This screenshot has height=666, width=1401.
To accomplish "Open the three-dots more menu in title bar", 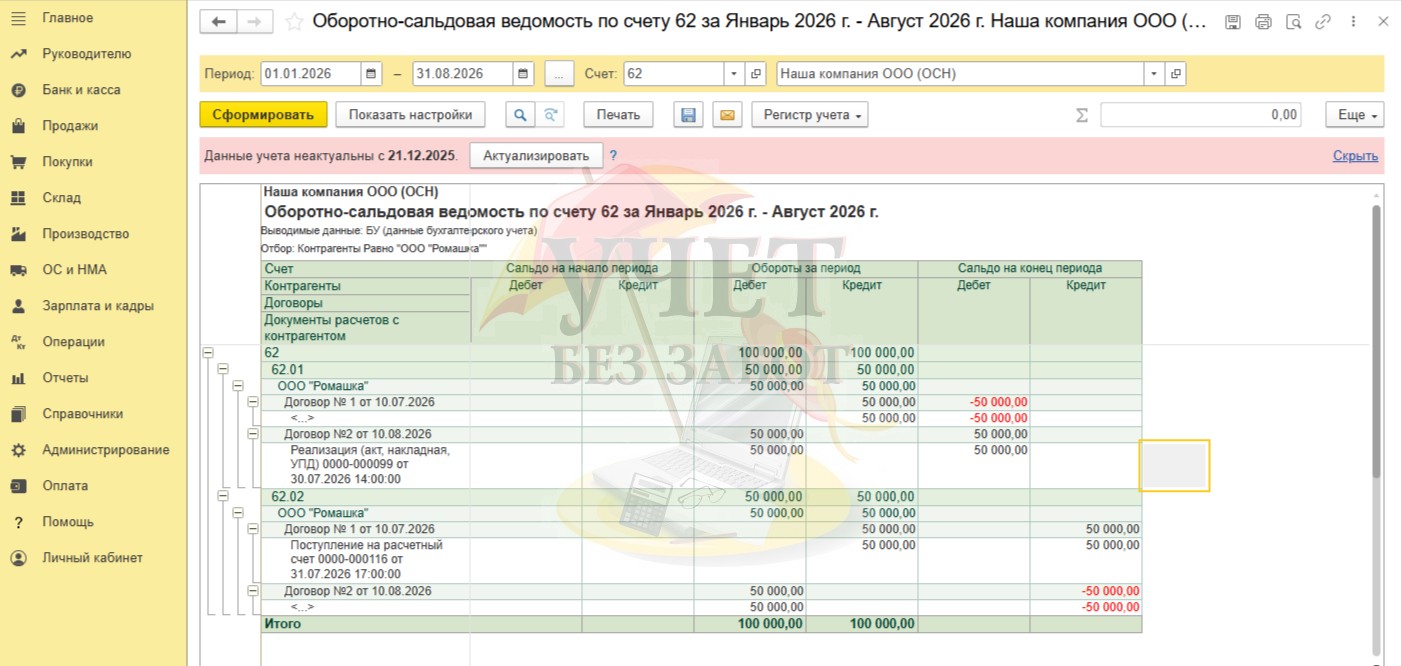I will pos(1352,21).
